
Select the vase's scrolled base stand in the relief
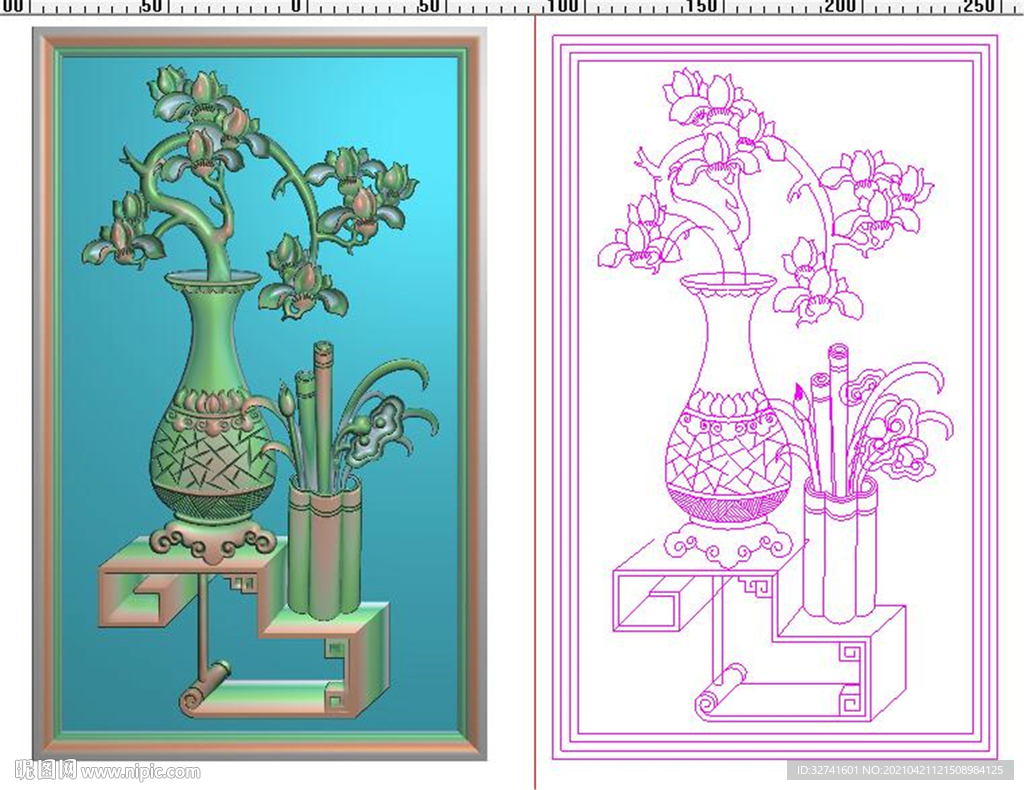tap(211, 541)
